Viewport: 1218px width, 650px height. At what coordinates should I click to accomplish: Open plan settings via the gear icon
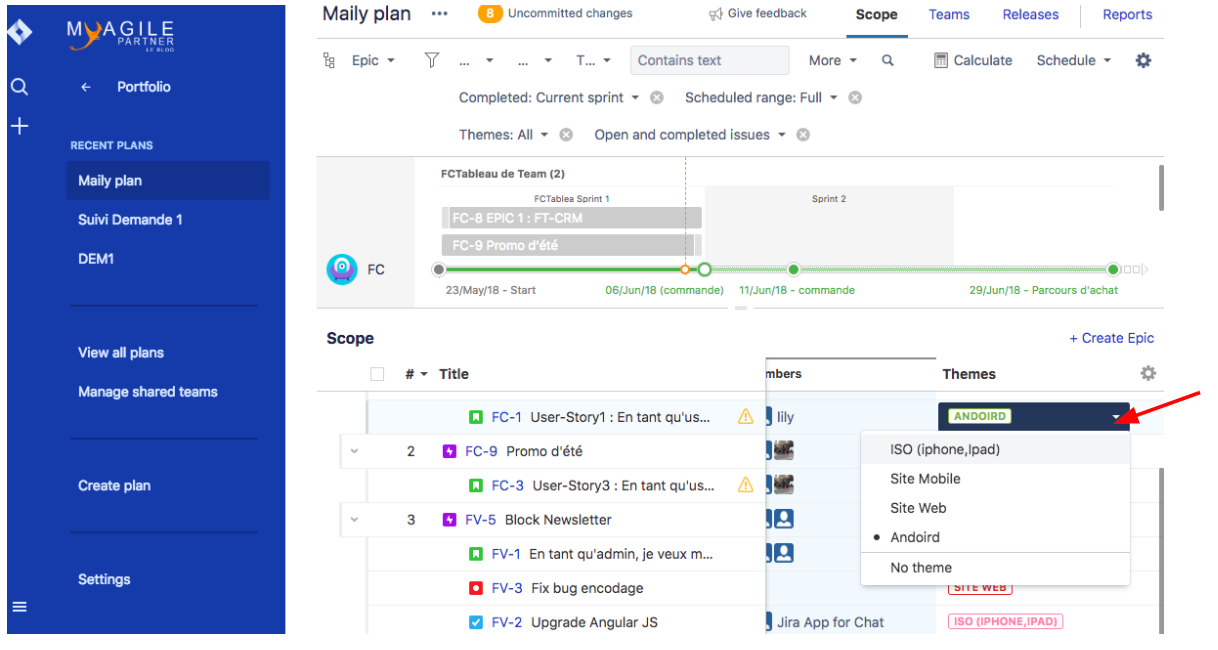[1142, 60]
